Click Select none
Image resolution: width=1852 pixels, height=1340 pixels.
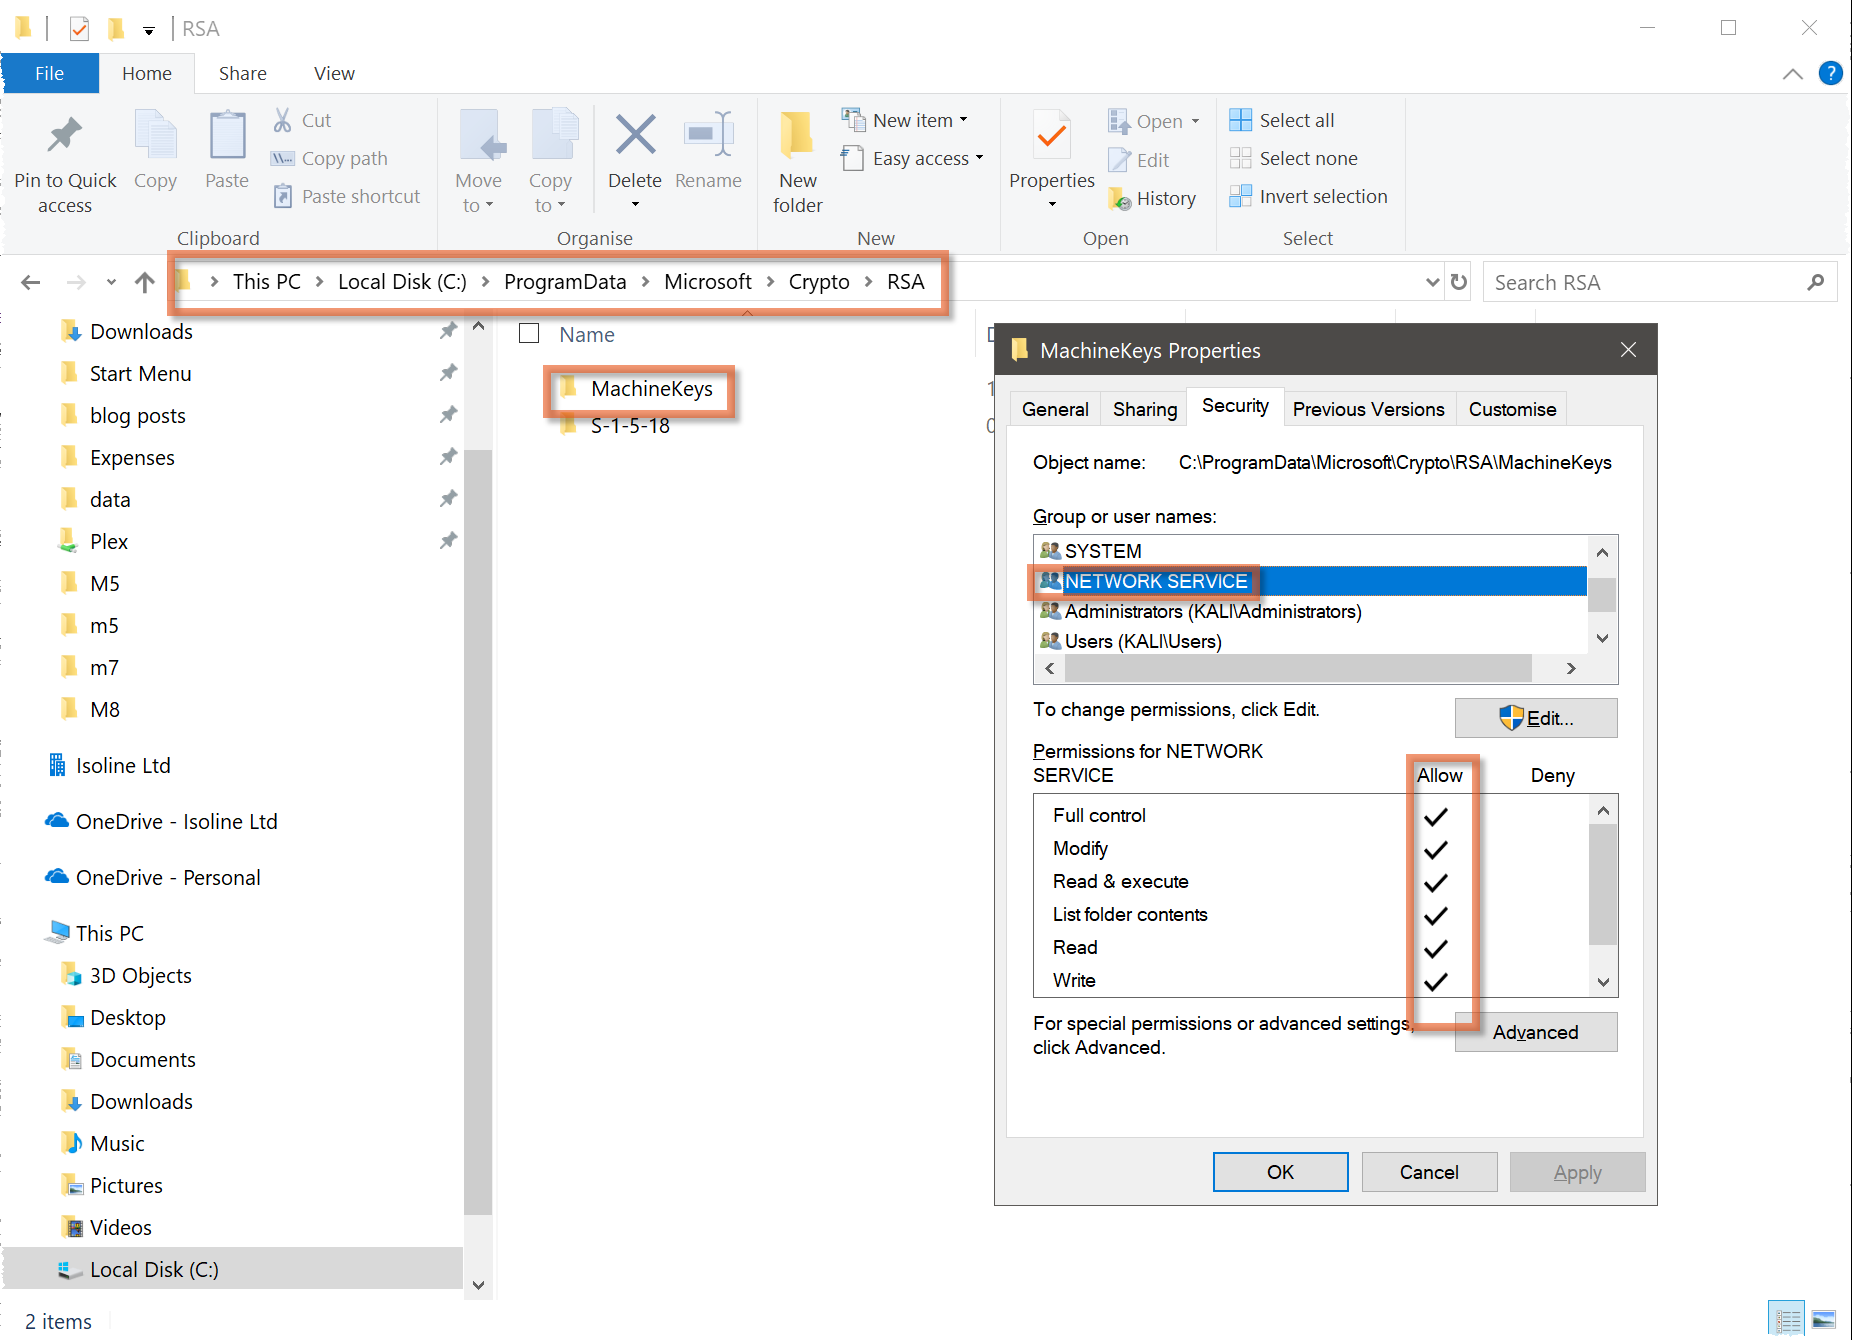[x=1293, y=158]
